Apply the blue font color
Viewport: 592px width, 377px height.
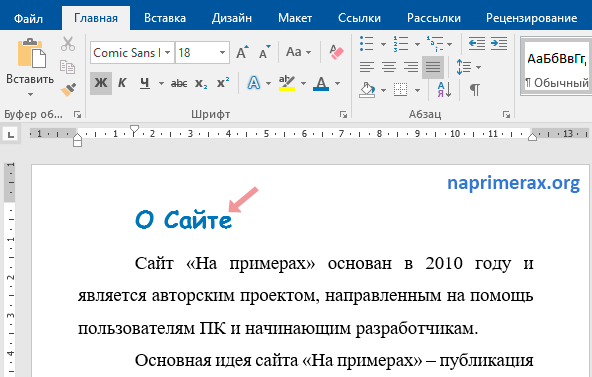321,83
